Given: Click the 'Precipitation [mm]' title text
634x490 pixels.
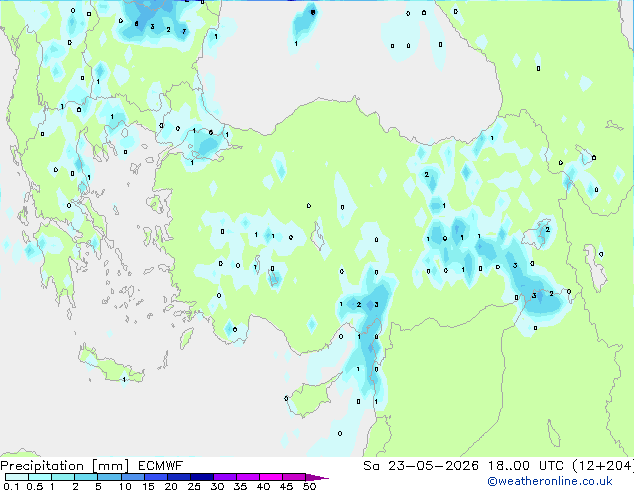Looking at the screenshot, I should (x=64, y=466).
